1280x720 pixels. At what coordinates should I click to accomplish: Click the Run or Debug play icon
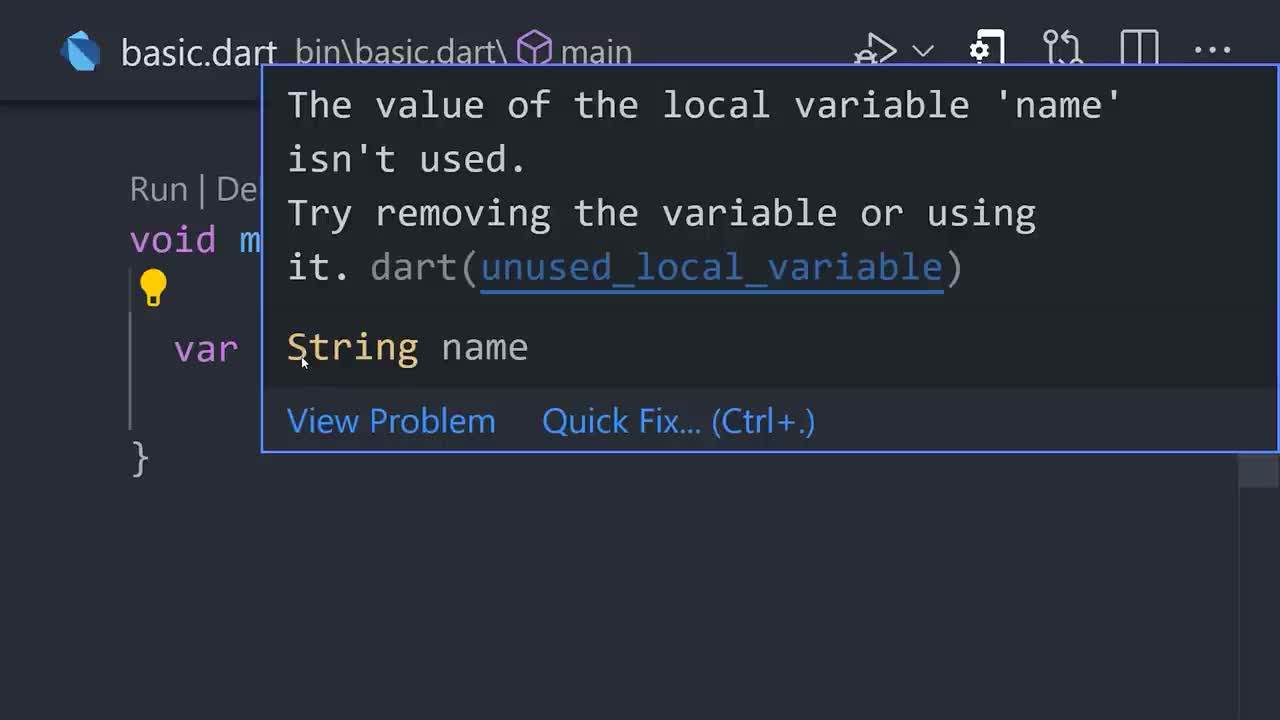[878, 49]
